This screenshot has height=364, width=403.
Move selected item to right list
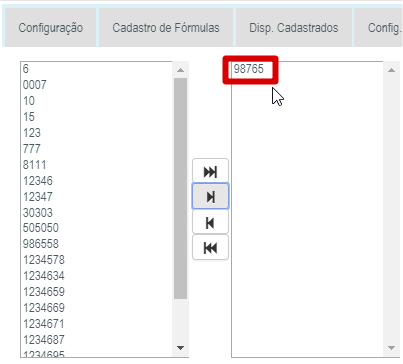coord(210,197)
